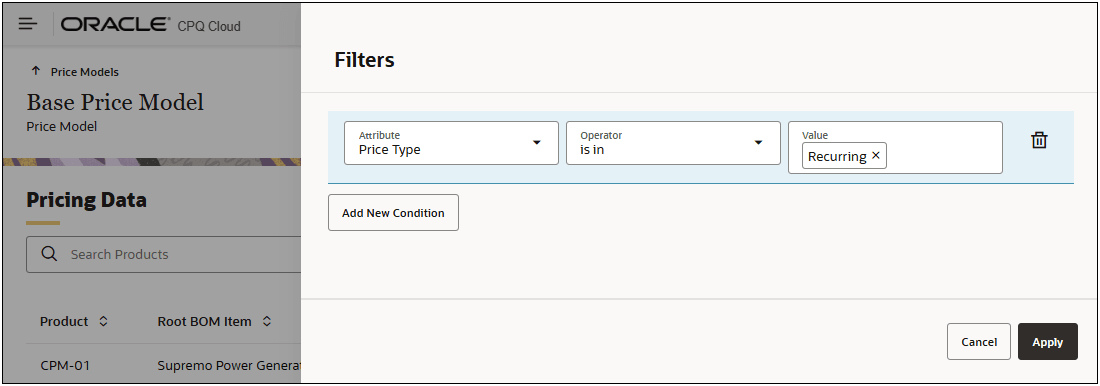1100x386 pixels.
Task: Open the hamburger navigation menu
Action: coord(28,25)
